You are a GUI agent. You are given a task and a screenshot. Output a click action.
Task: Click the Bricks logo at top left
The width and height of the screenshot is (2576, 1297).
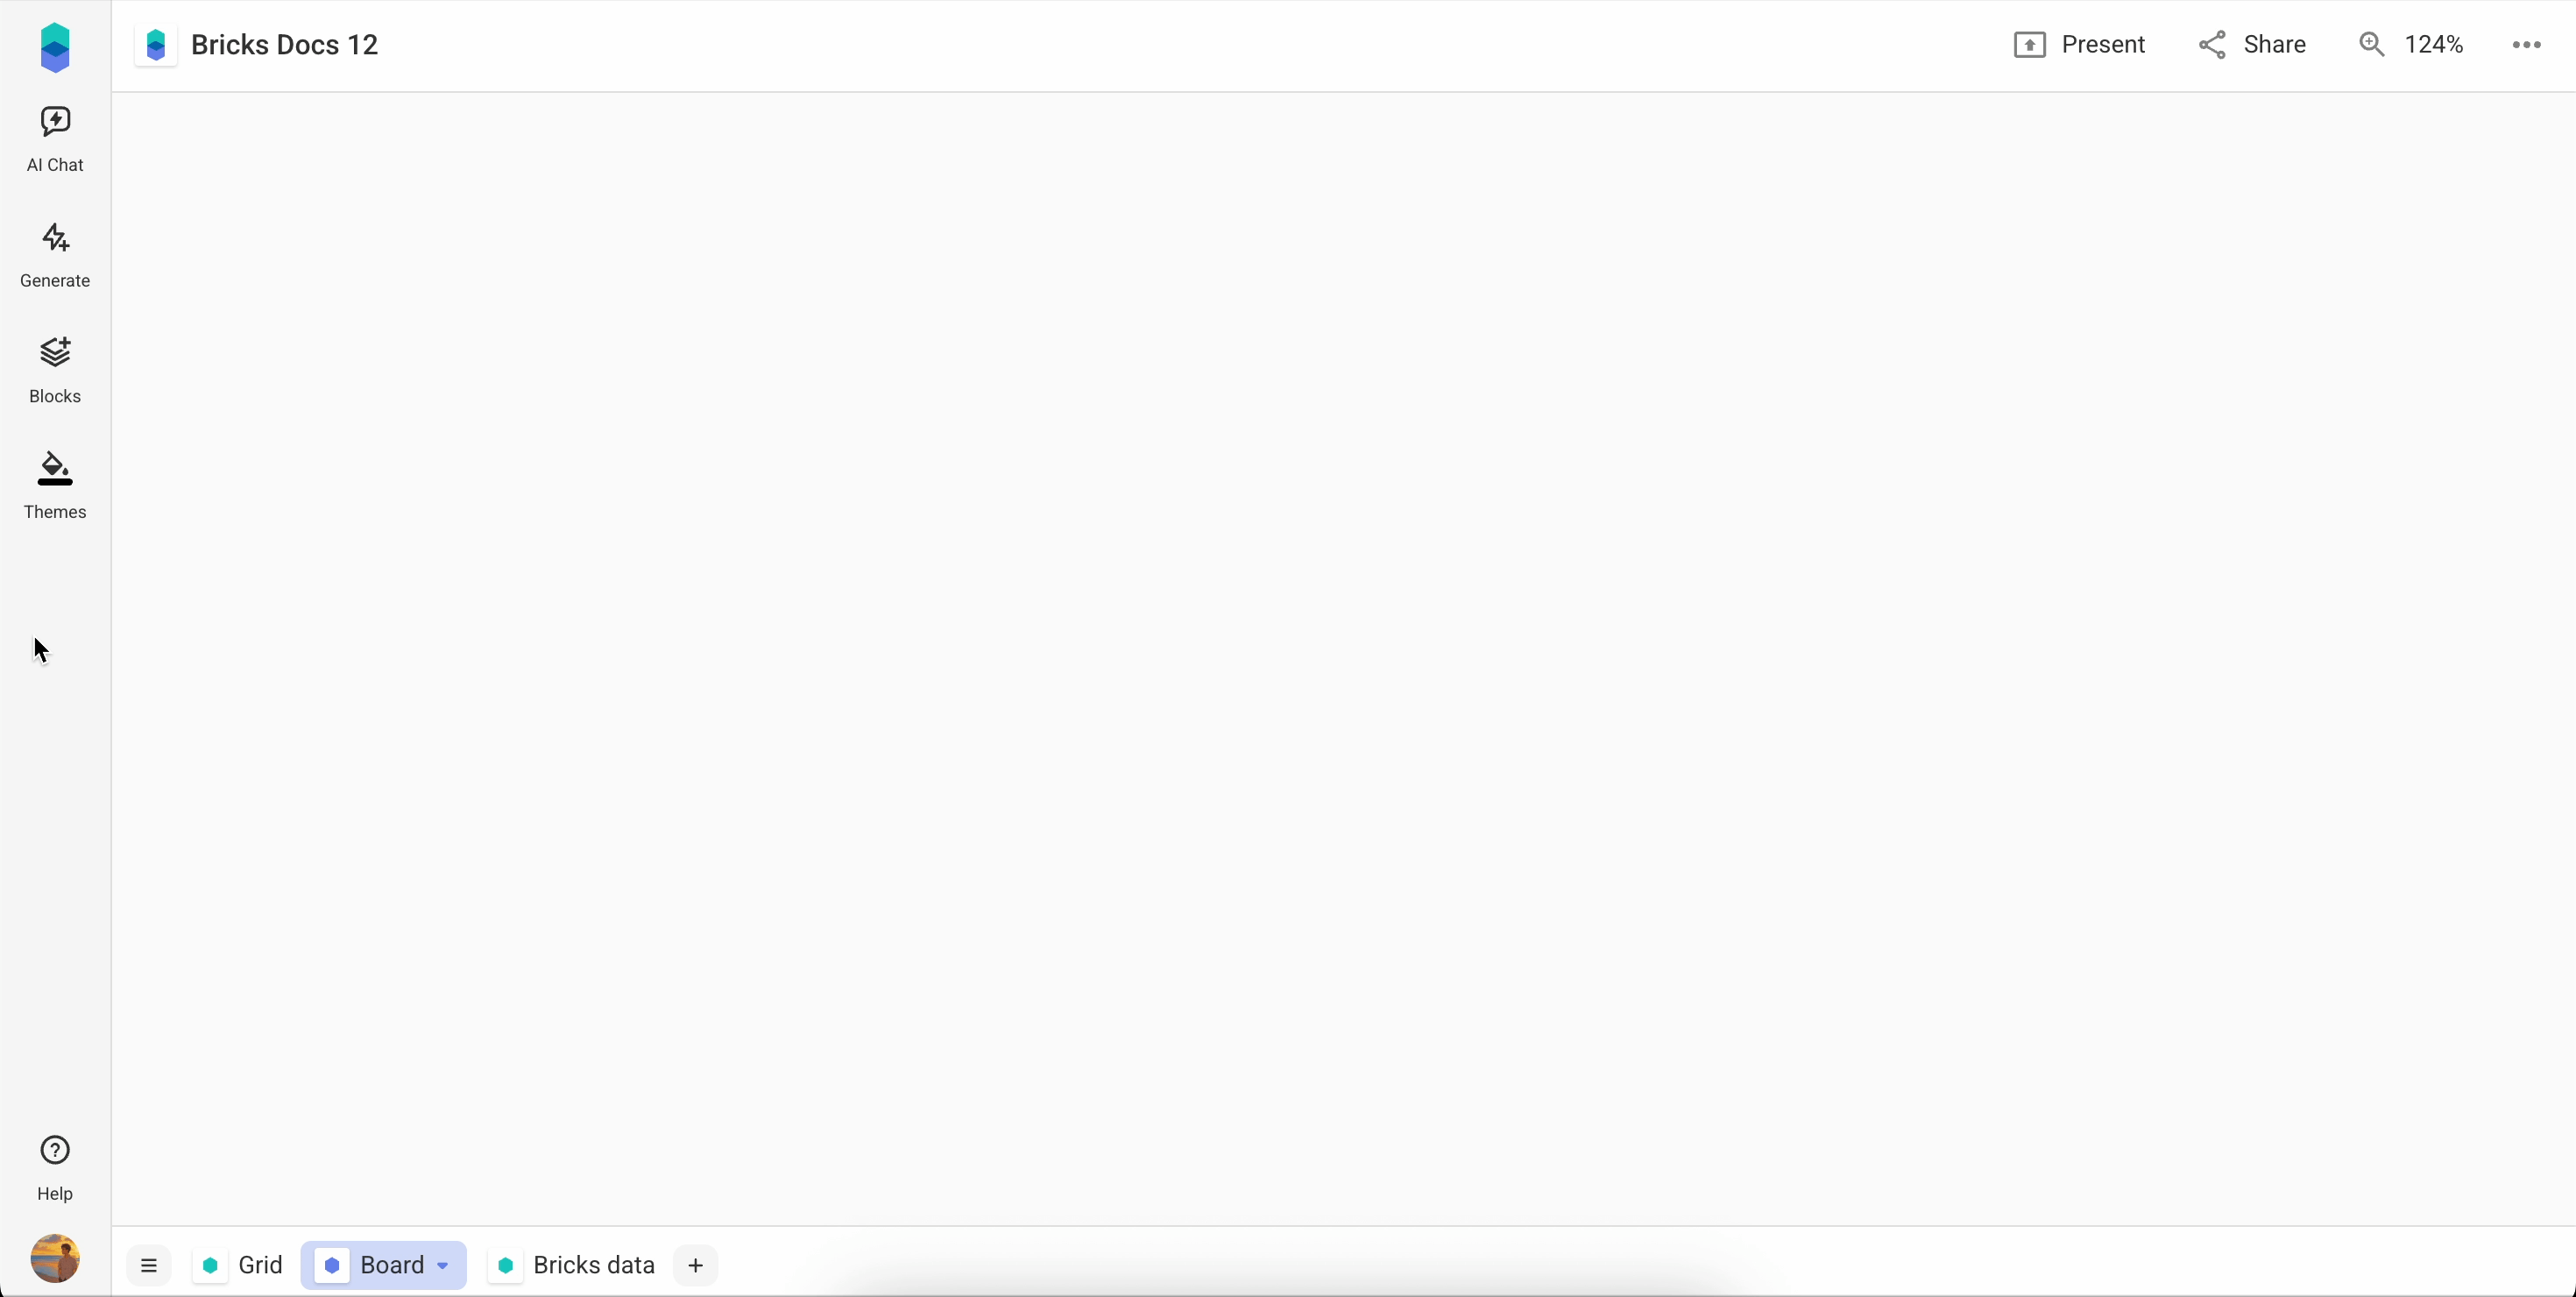55,48
